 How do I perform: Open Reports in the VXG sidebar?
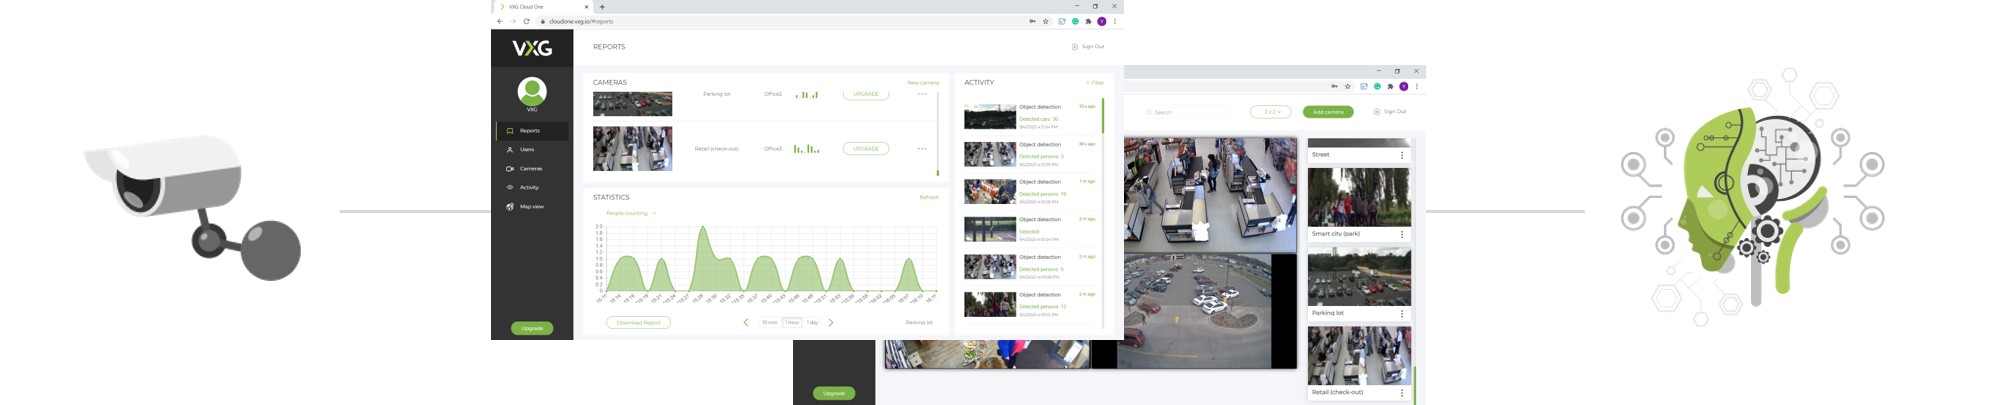532,131
